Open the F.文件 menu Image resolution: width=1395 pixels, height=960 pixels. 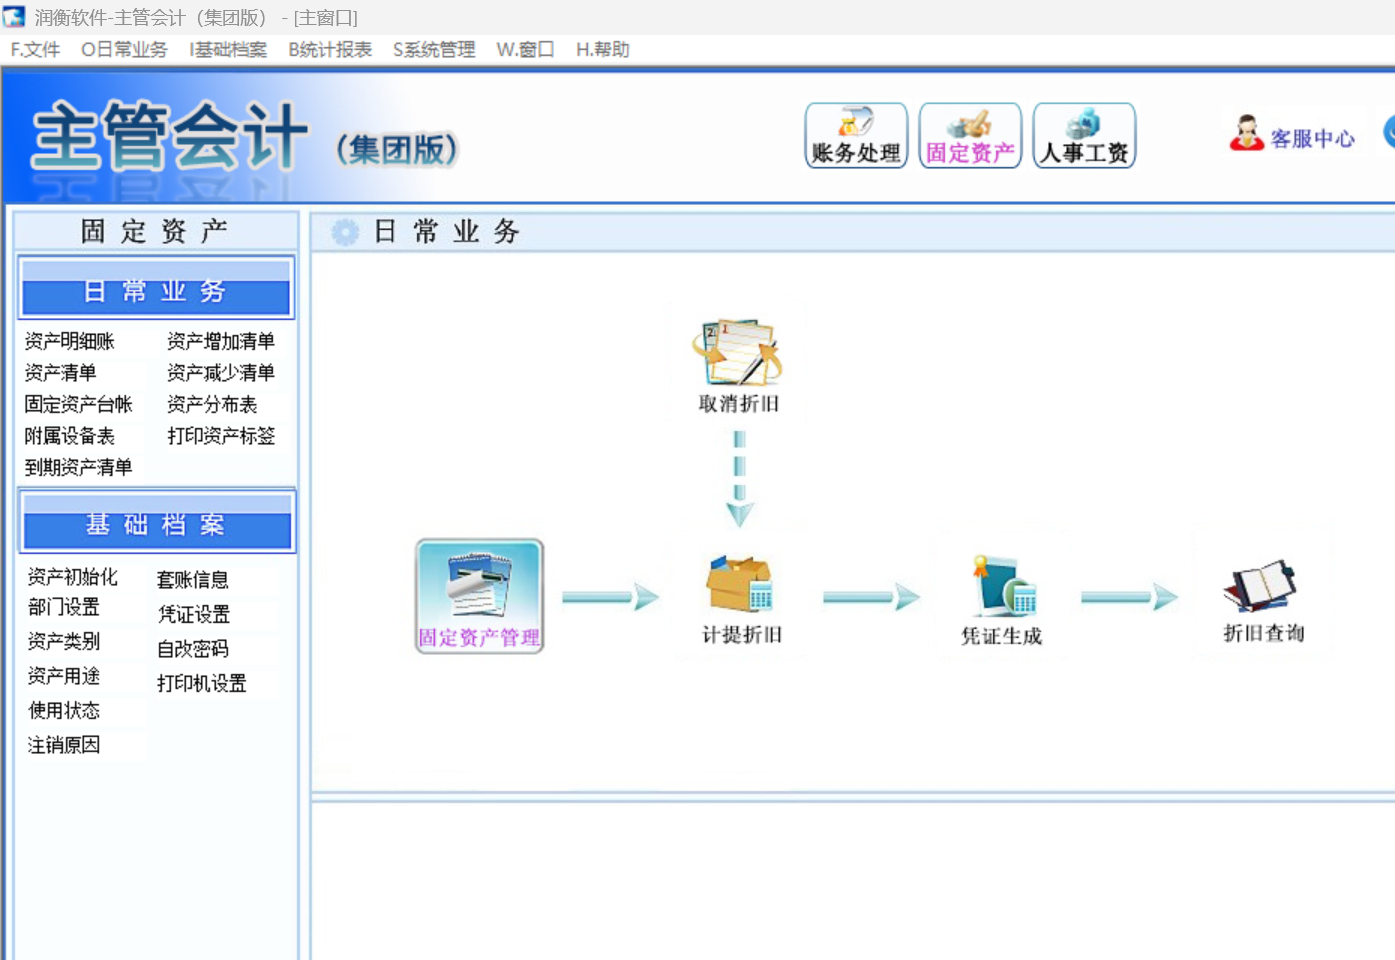[x=35, y=50]
